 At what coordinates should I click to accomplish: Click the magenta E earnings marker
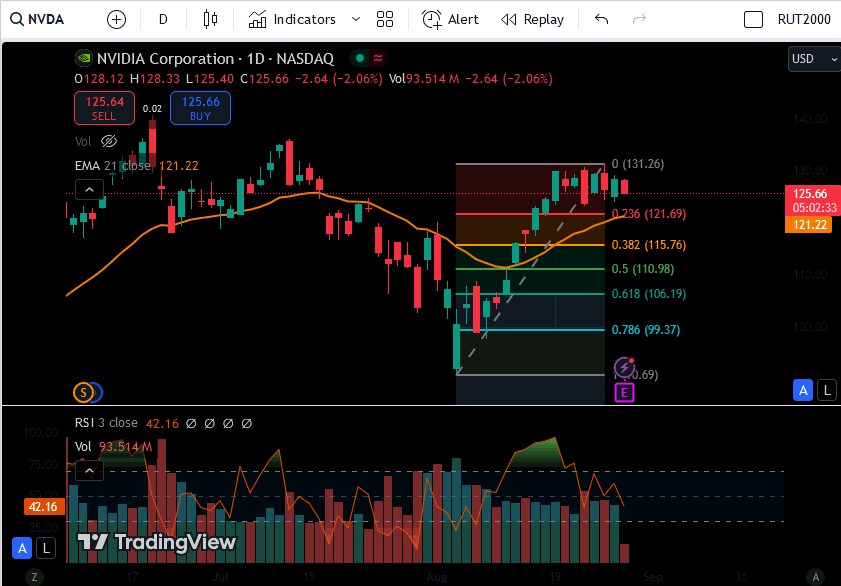[624, 393]
